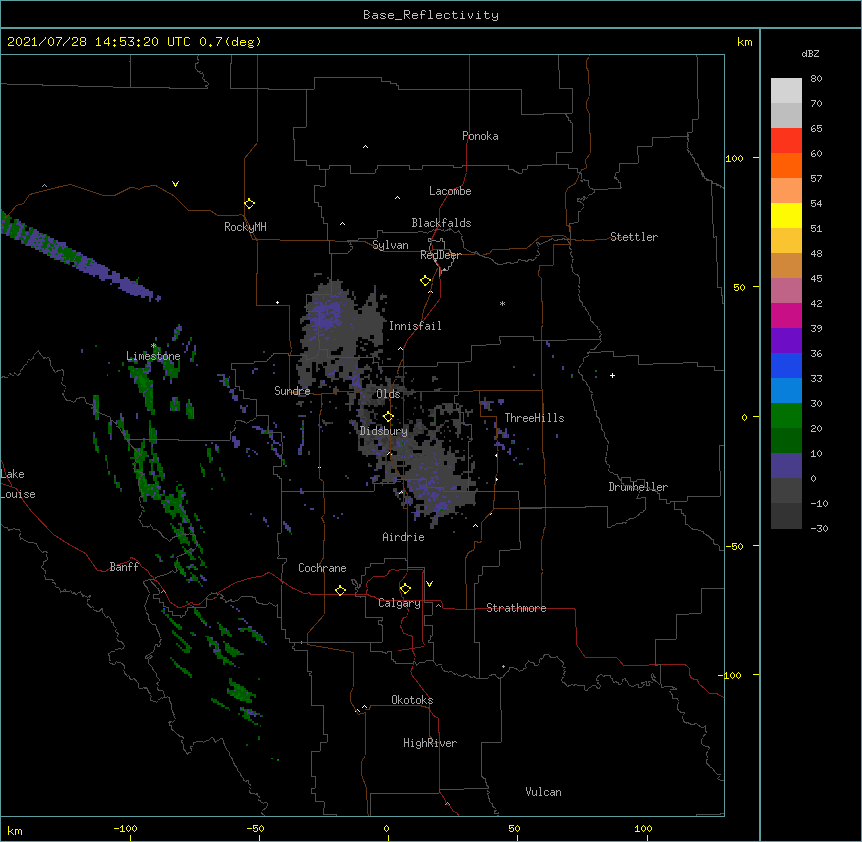Click the yellow diamond marker near RockyMH
The image size is (862, 842).
[x=249, y=204]
